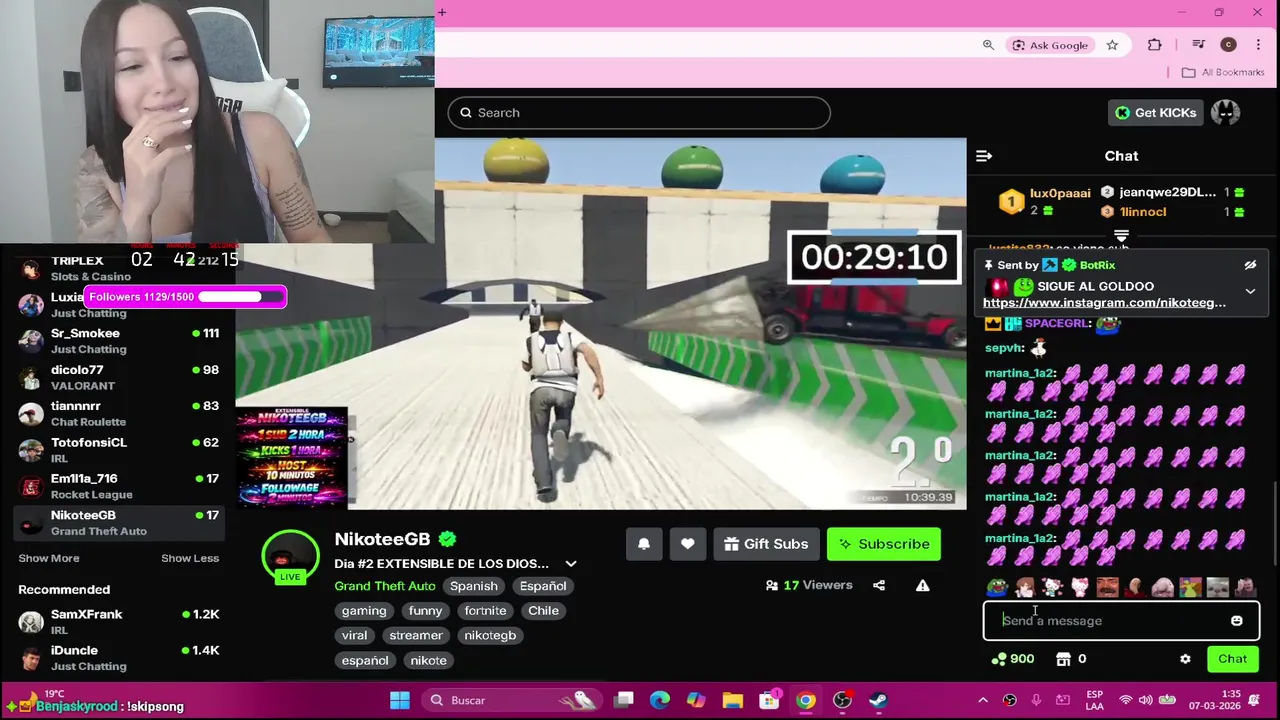Select the nikotegb tag
1280x720 pixels.
490,635
